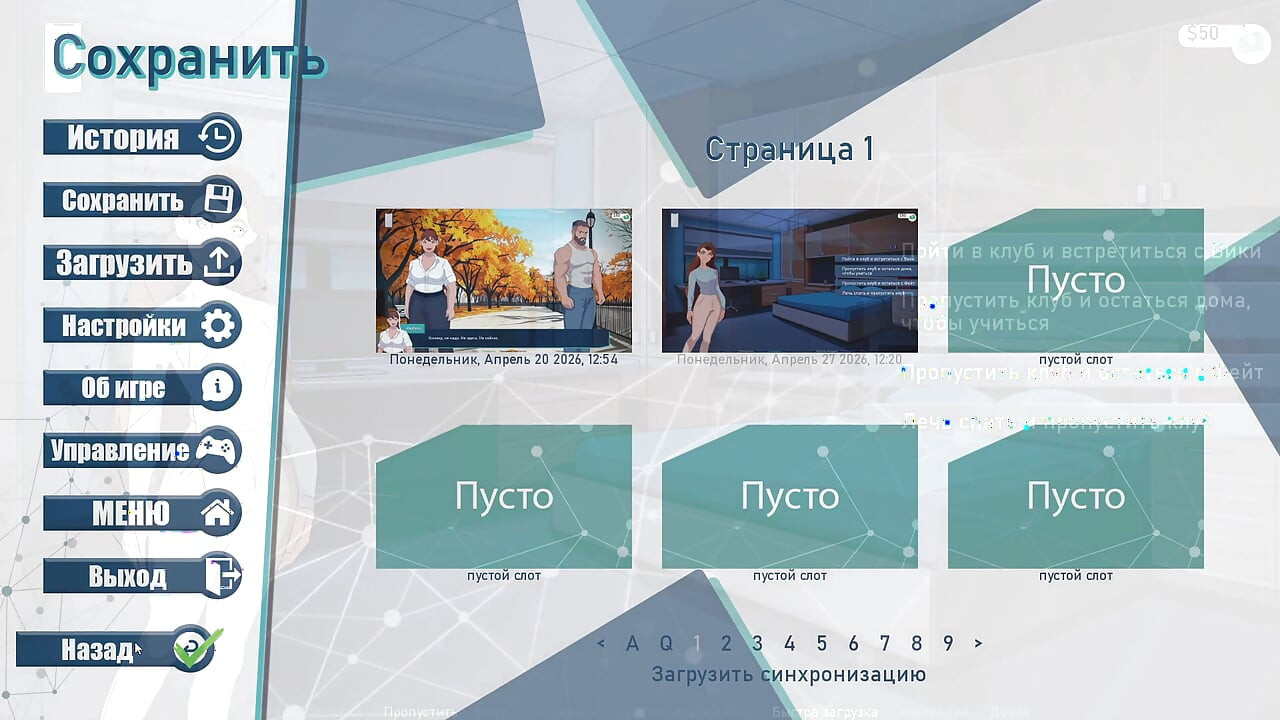Click the gamepad icon beside Управление
1280x720 pixels.
(217, 451)
